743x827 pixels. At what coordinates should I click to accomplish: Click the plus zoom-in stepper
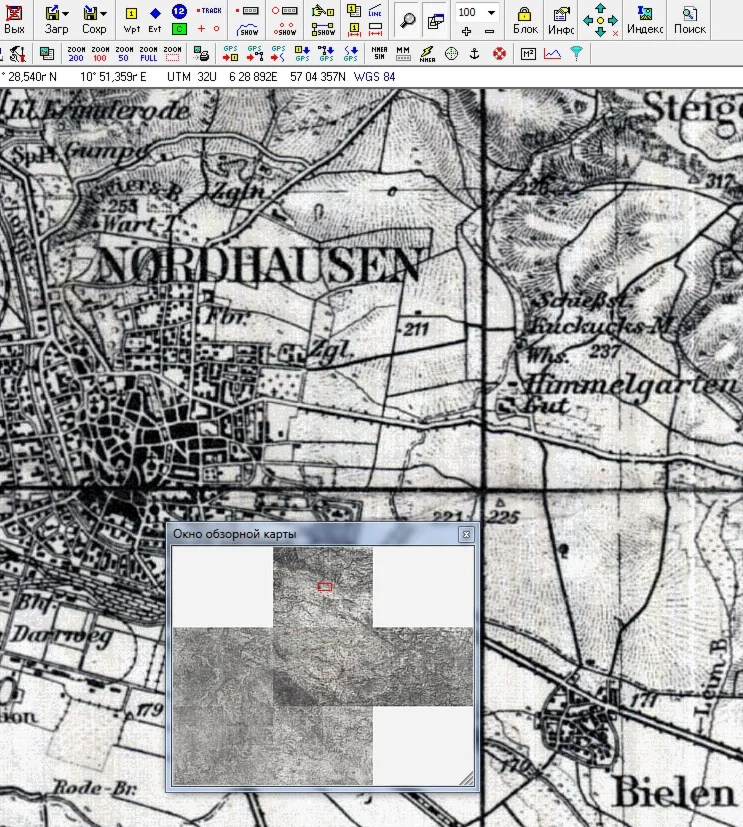[x=466, y=32]
